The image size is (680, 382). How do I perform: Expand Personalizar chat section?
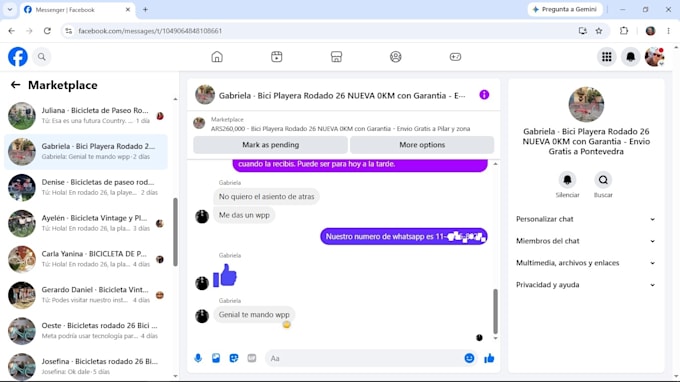[585, 219]
